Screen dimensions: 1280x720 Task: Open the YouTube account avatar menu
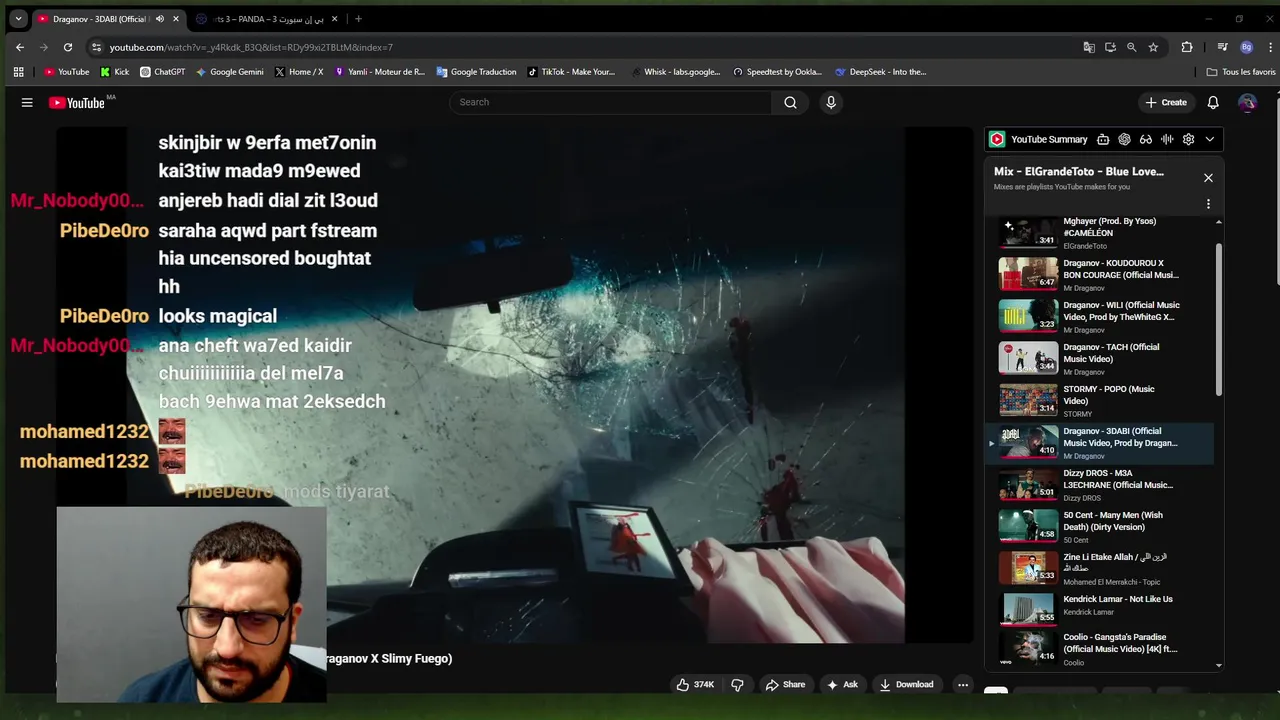[1247, 102]
